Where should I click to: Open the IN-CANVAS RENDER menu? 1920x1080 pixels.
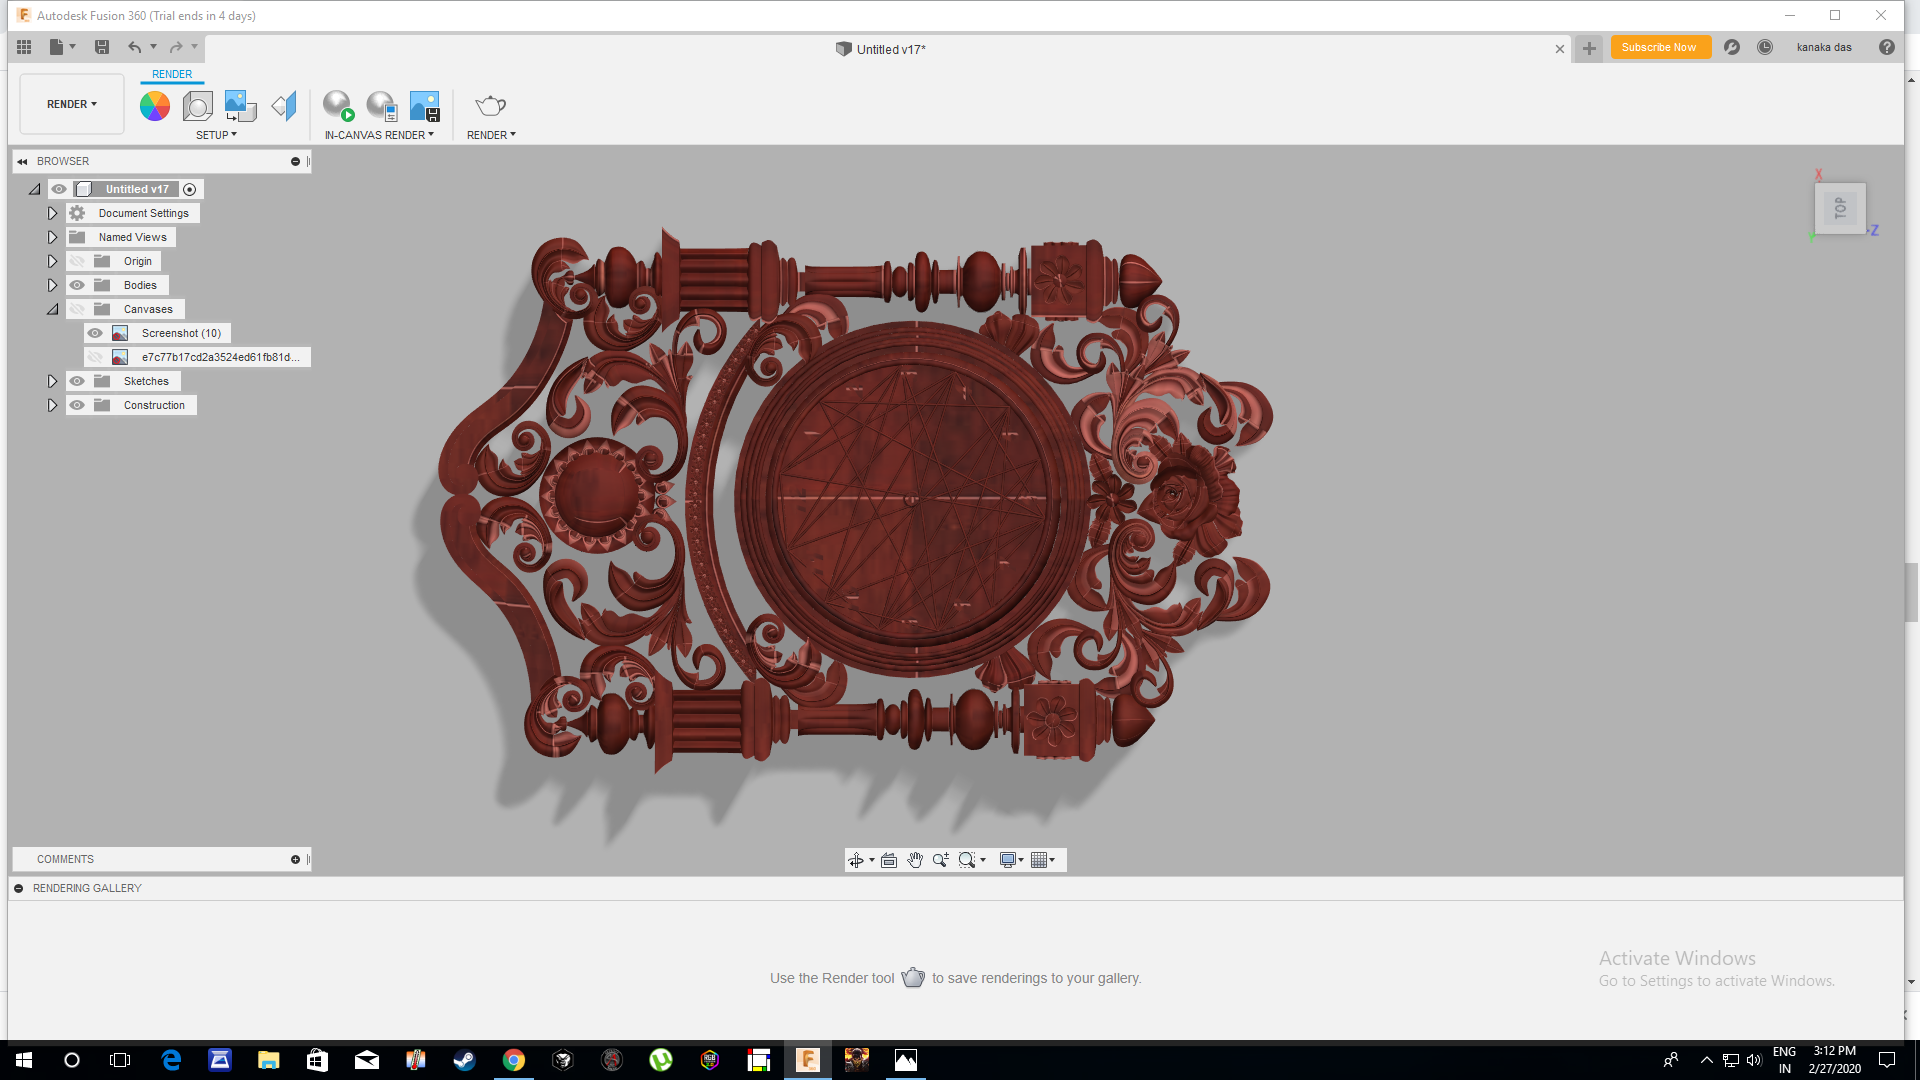pos(379,135)
